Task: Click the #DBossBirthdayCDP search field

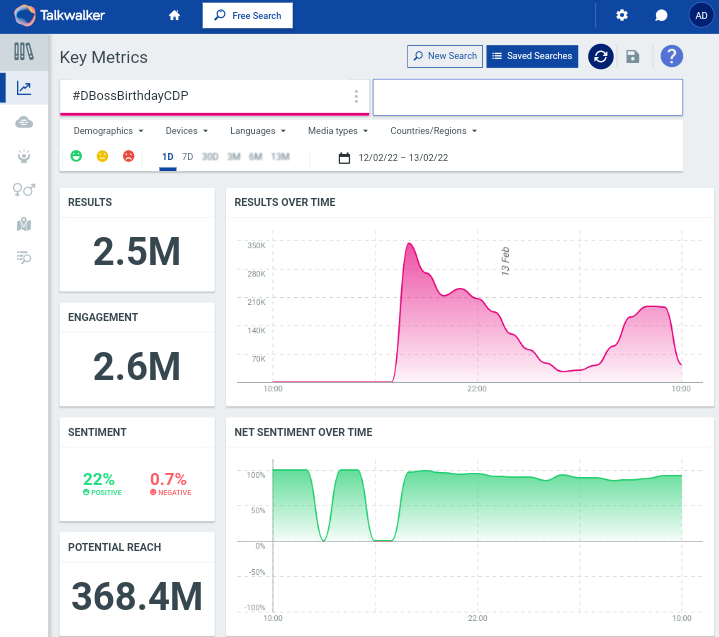Action: coord(214,96)
